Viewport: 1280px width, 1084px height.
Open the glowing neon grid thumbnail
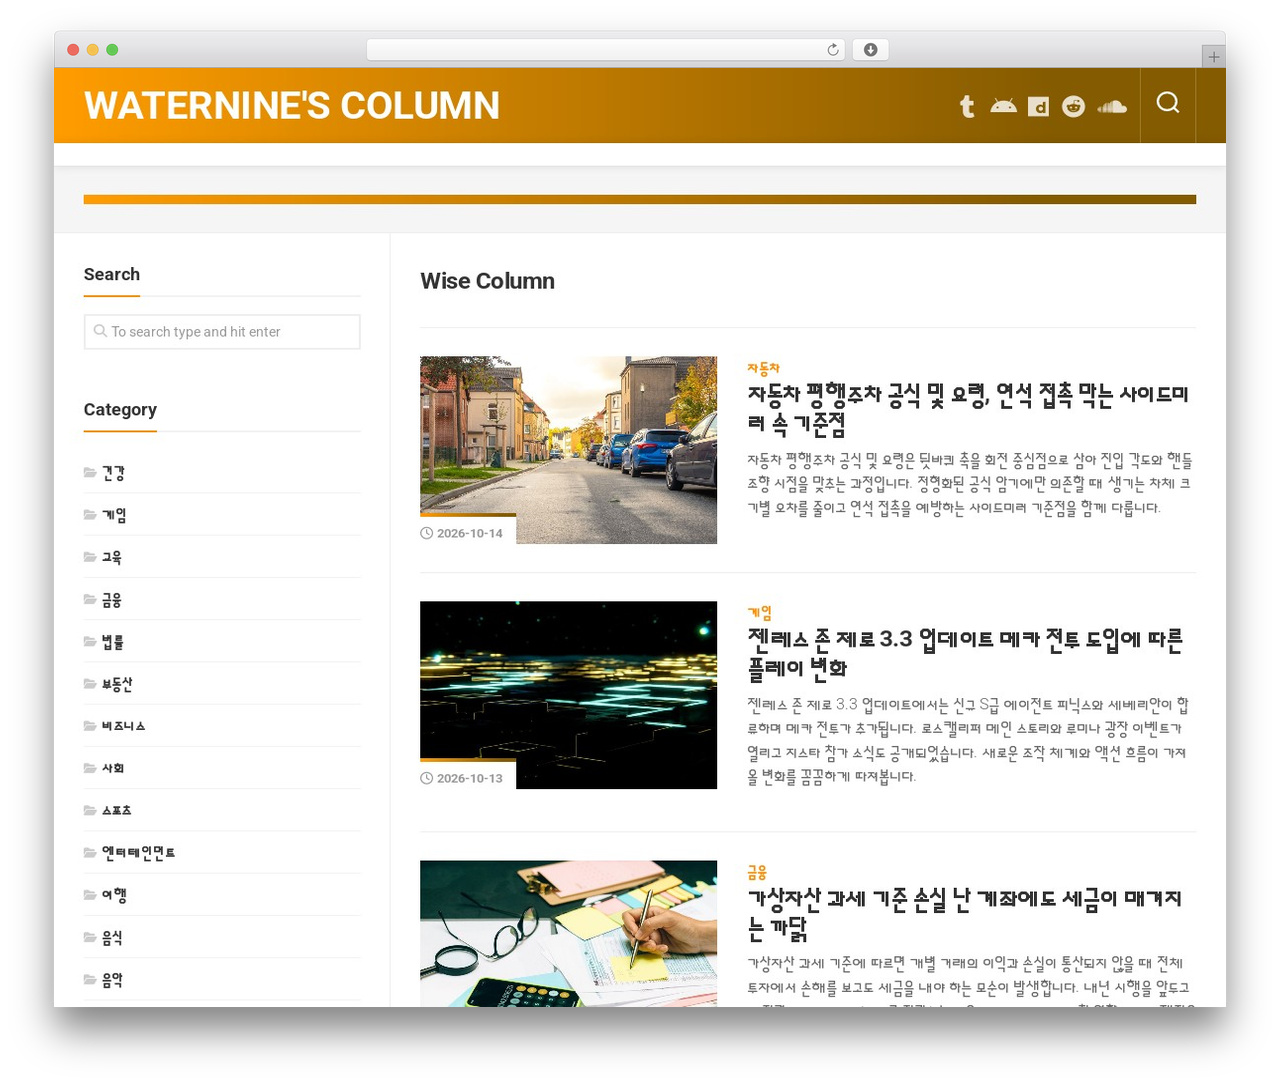[x=568, y=695]
